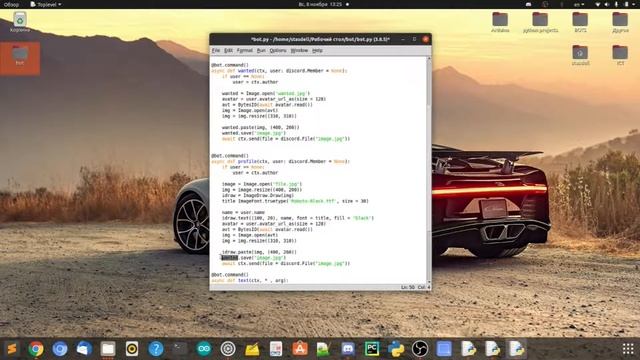Click the IDLE editor vertical scrollbar

429,170
